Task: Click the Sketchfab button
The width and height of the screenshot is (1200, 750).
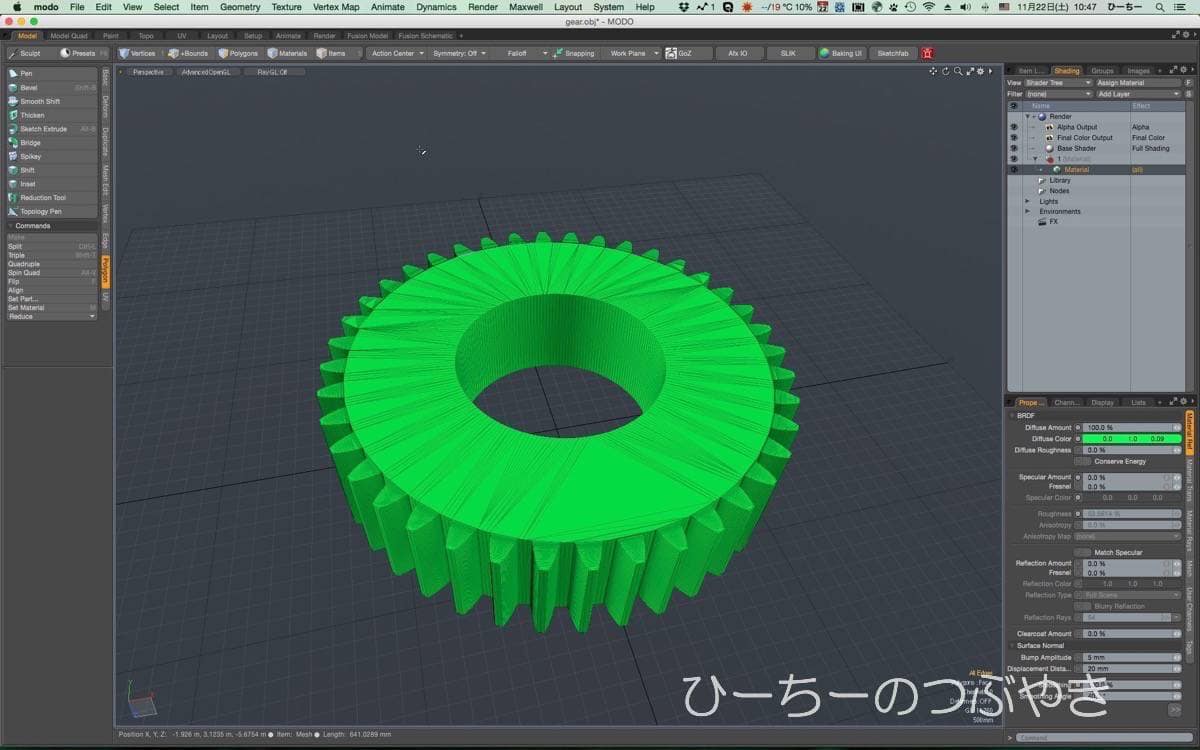Action: pyautogui.click(x=892, y=53)
